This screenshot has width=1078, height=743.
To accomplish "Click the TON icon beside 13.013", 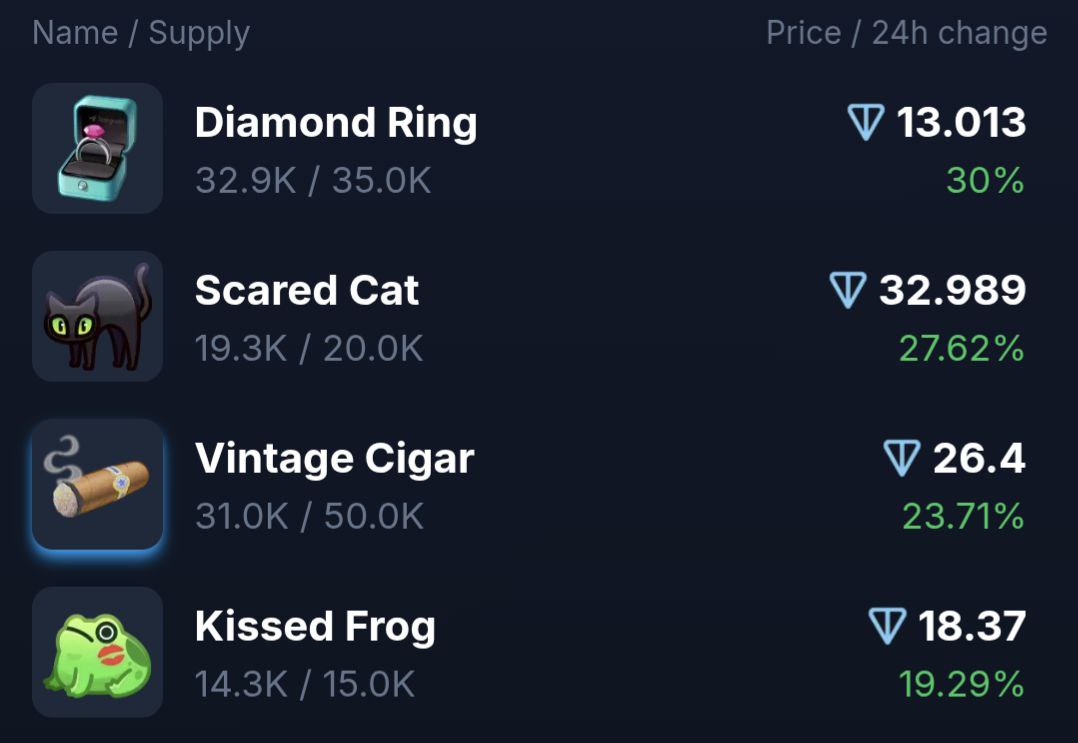I will (866, 122).
